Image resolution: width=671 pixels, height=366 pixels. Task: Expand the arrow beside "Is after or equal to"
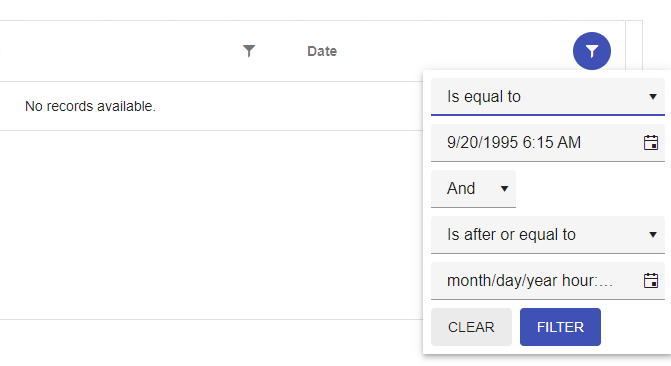[653, 235]
